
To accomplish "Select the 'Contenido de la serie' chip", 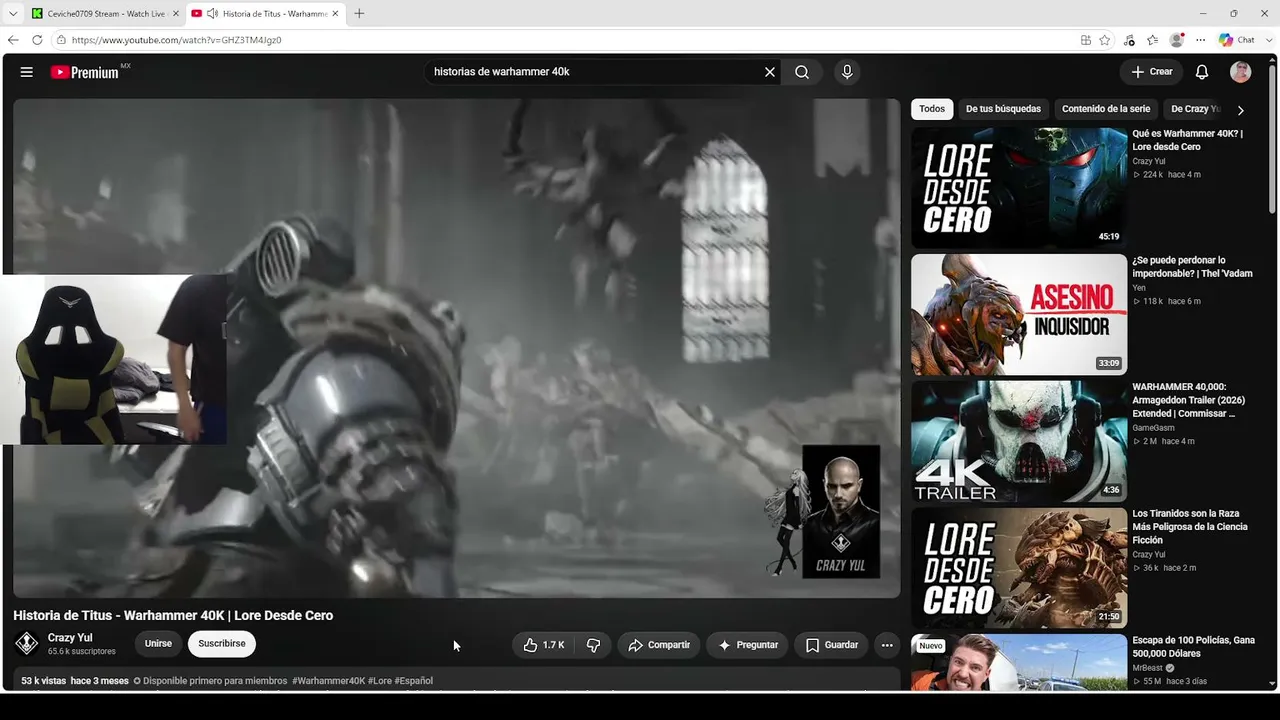I will pyautogui.click(x=1106, y=109).
